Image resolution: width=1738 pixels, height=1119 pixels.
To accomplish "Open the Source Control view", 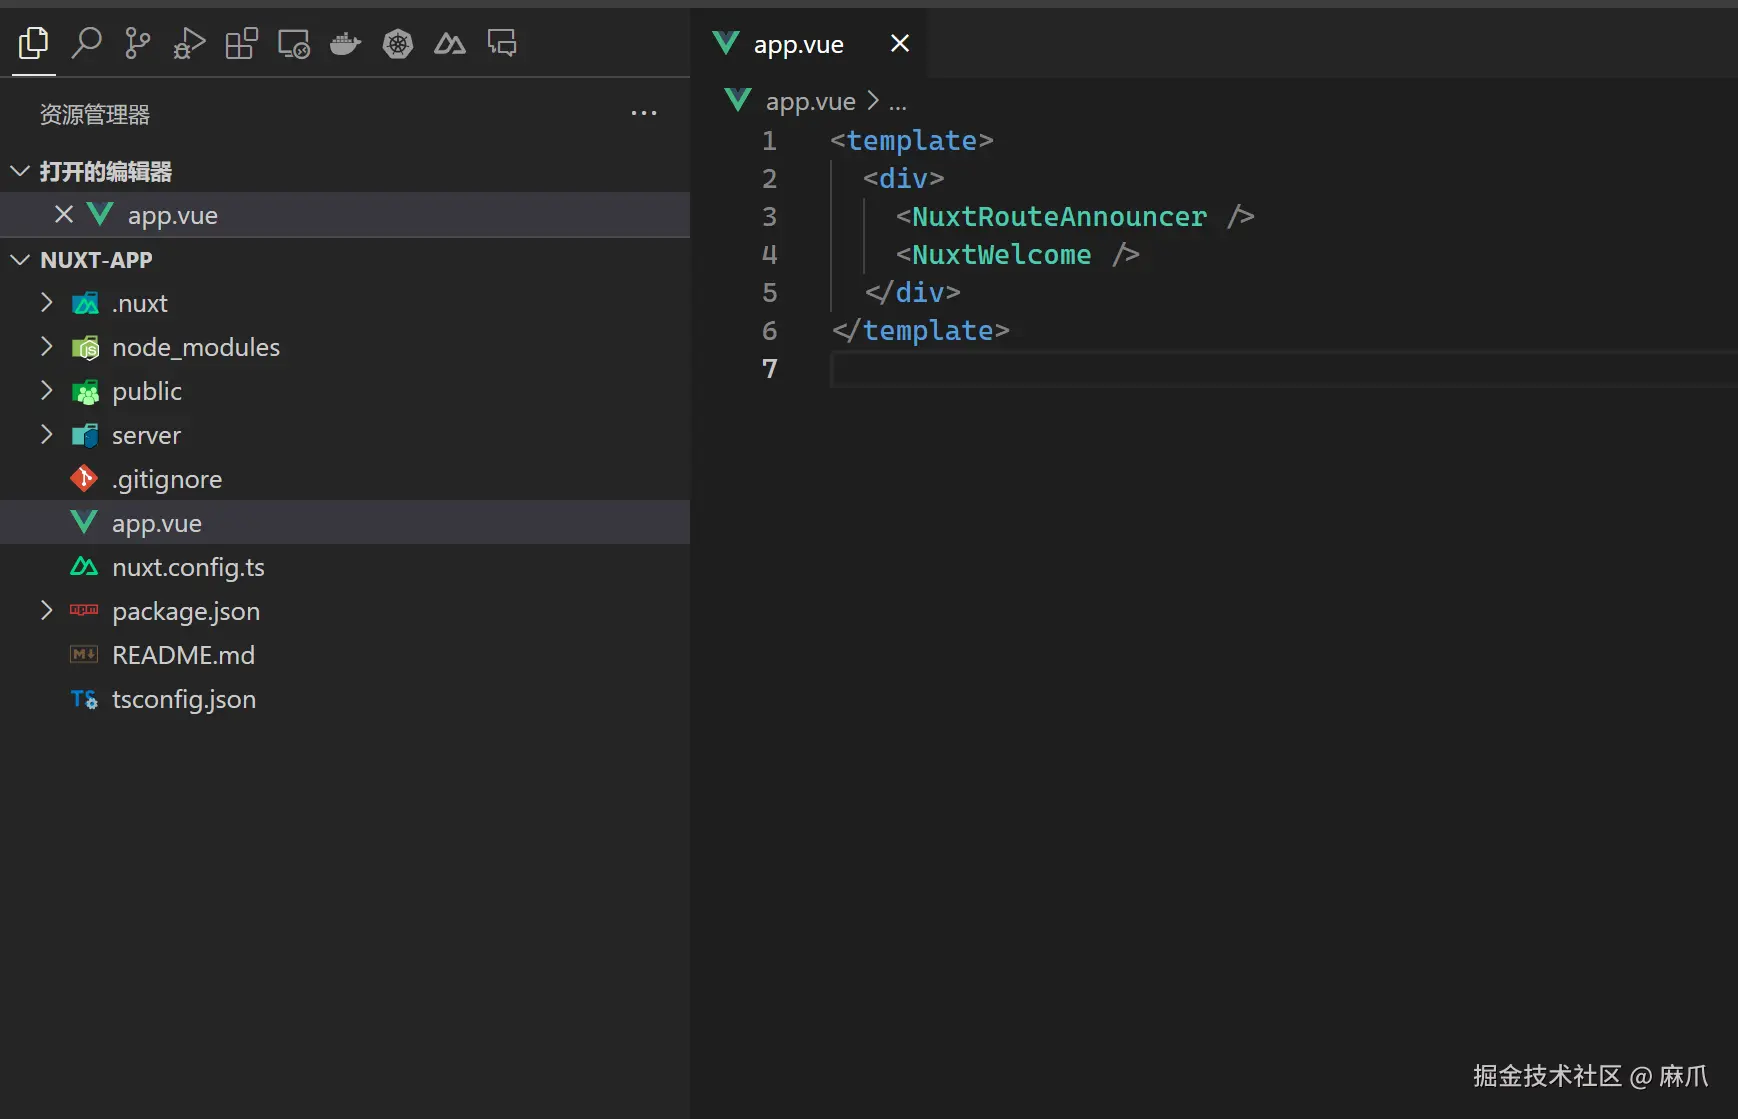I will (x=137, y=43).
